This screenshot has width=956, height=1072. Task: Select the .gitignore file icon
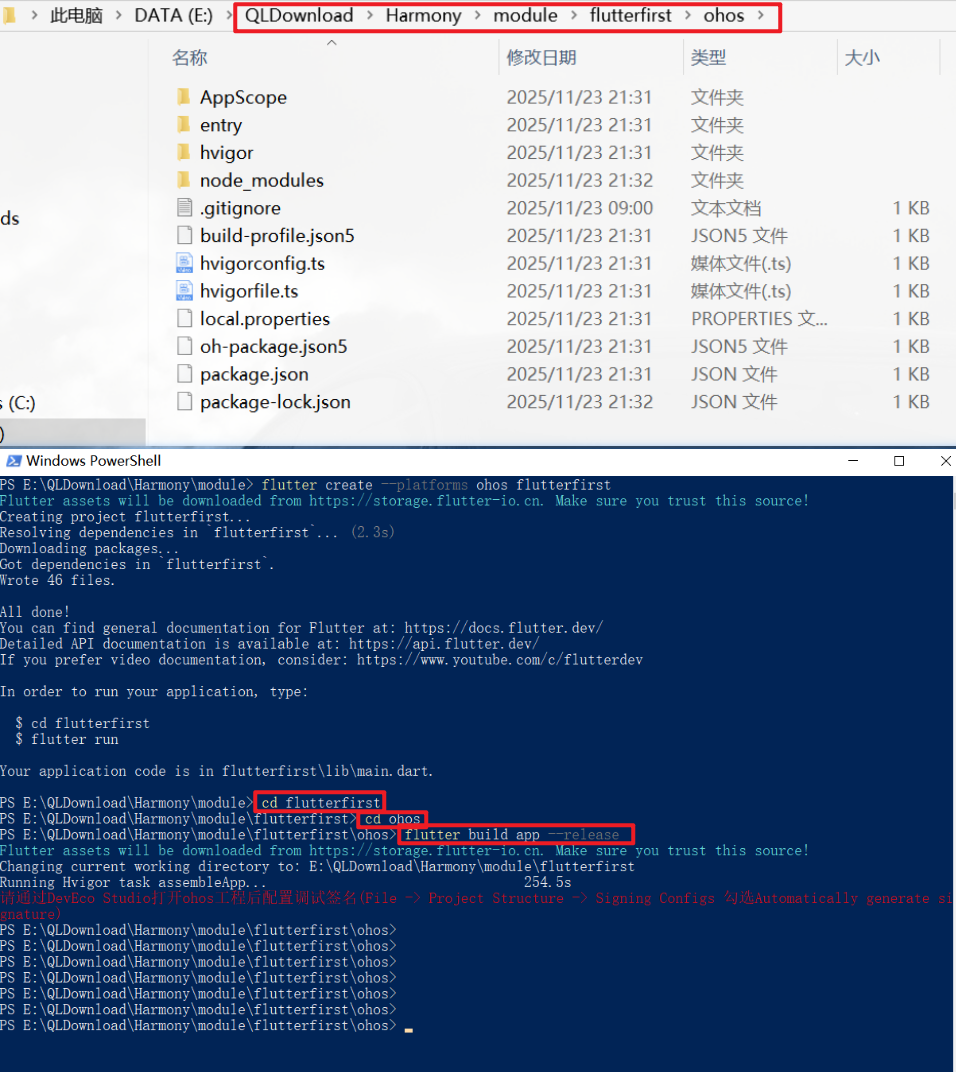tap(184, 208)
